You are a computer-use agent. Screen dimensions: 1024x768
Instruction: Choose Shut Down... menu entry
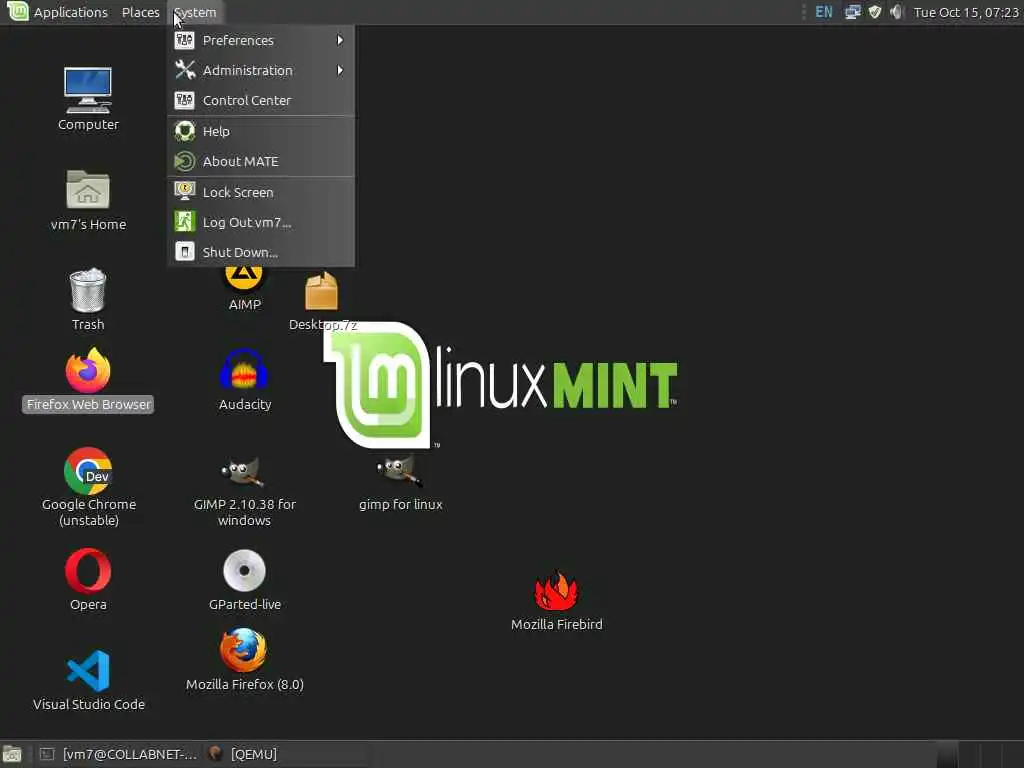261,252
